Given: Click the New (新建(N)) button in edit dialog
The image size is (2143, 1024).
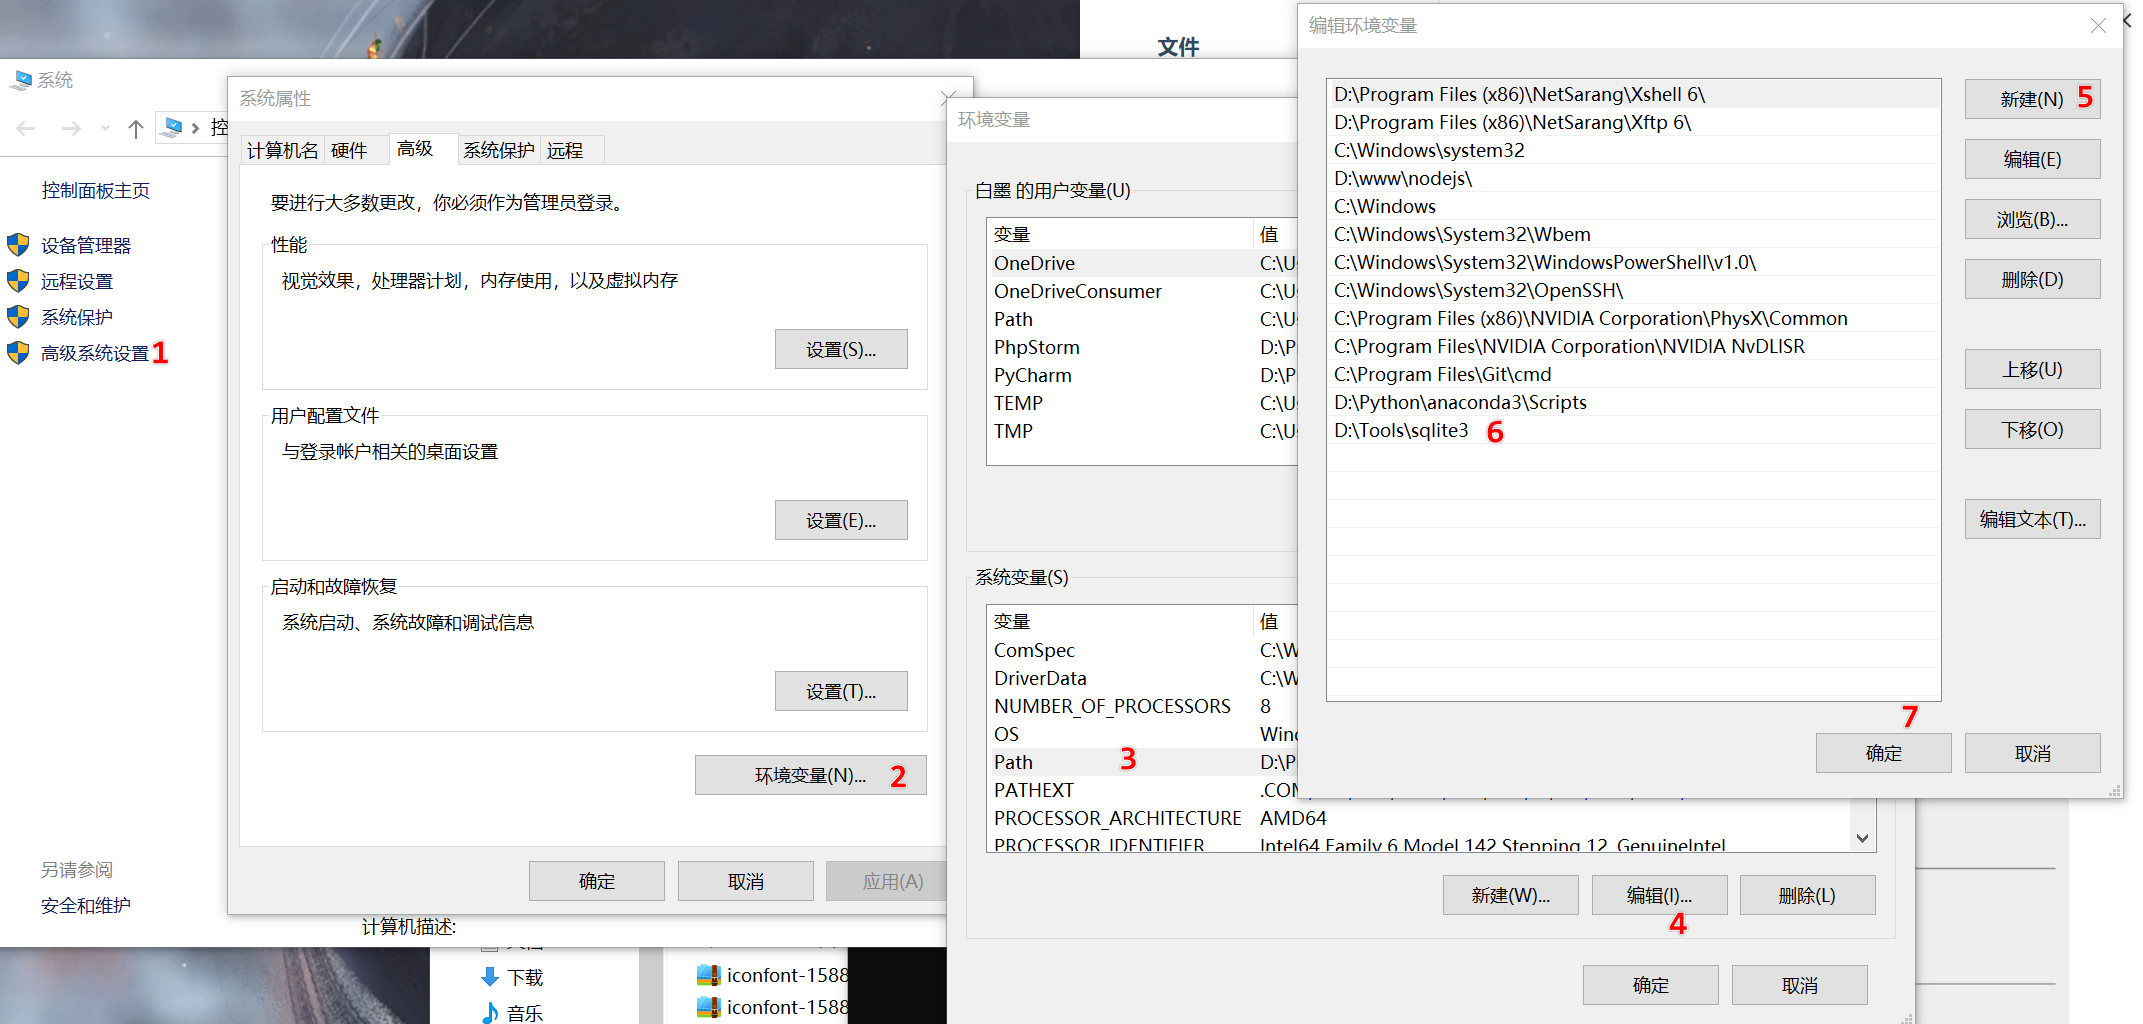Looking at the screenshot, I should (2032, 99).
